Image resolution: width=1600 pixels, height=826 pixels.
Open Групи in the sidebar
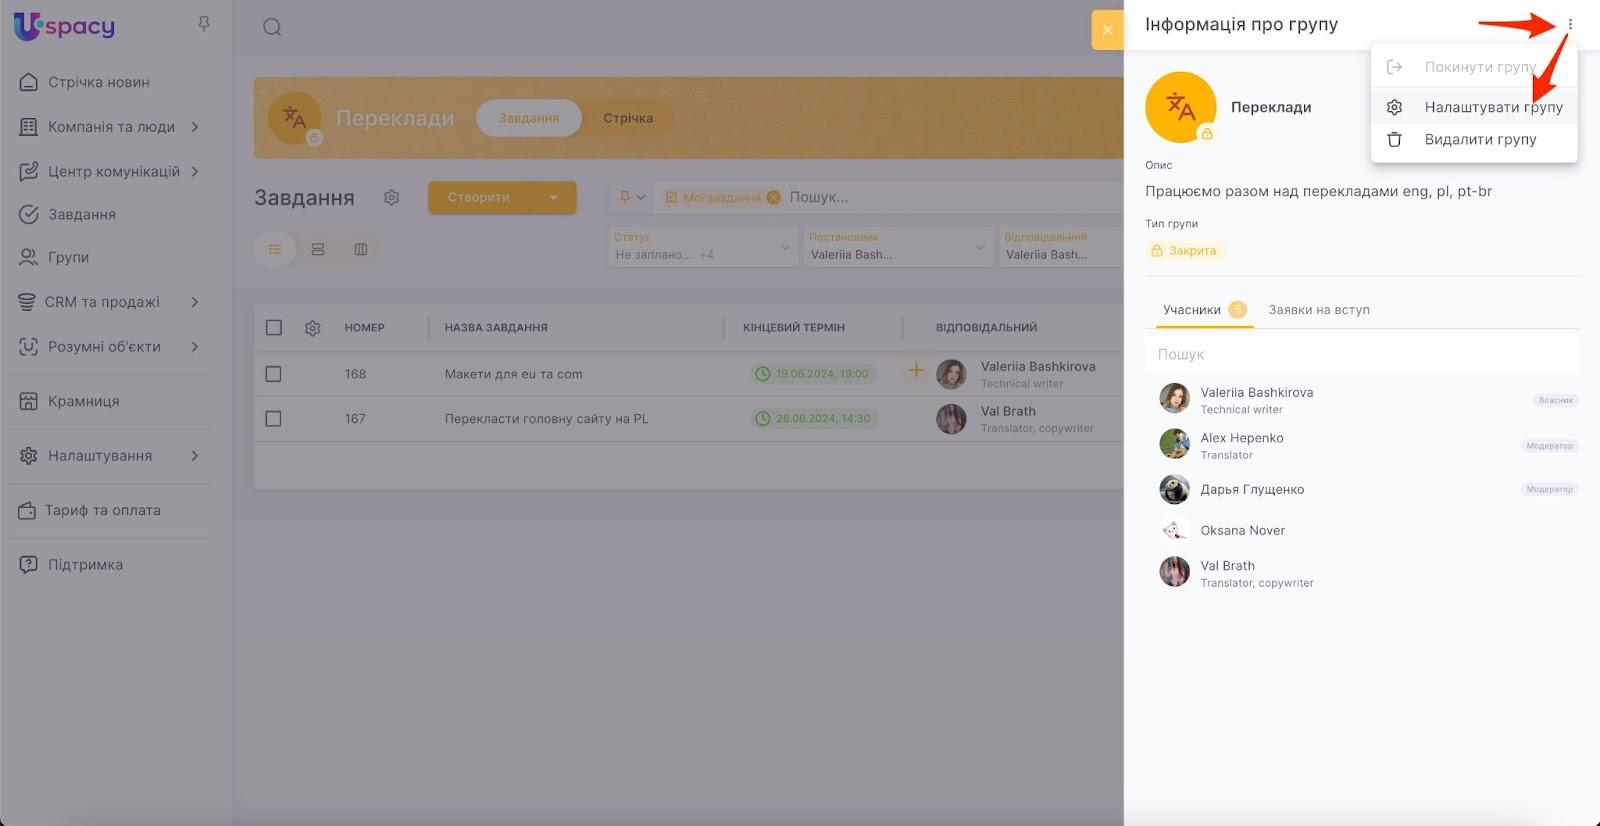coord(68,257)
